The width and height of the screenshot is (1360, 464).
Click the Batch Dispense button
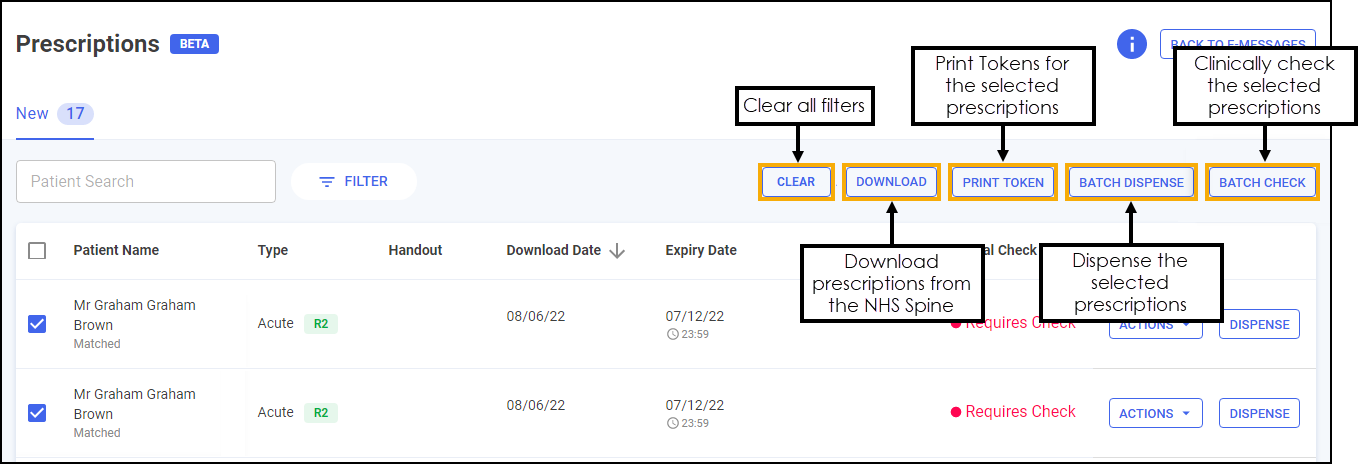(1131, 183)
